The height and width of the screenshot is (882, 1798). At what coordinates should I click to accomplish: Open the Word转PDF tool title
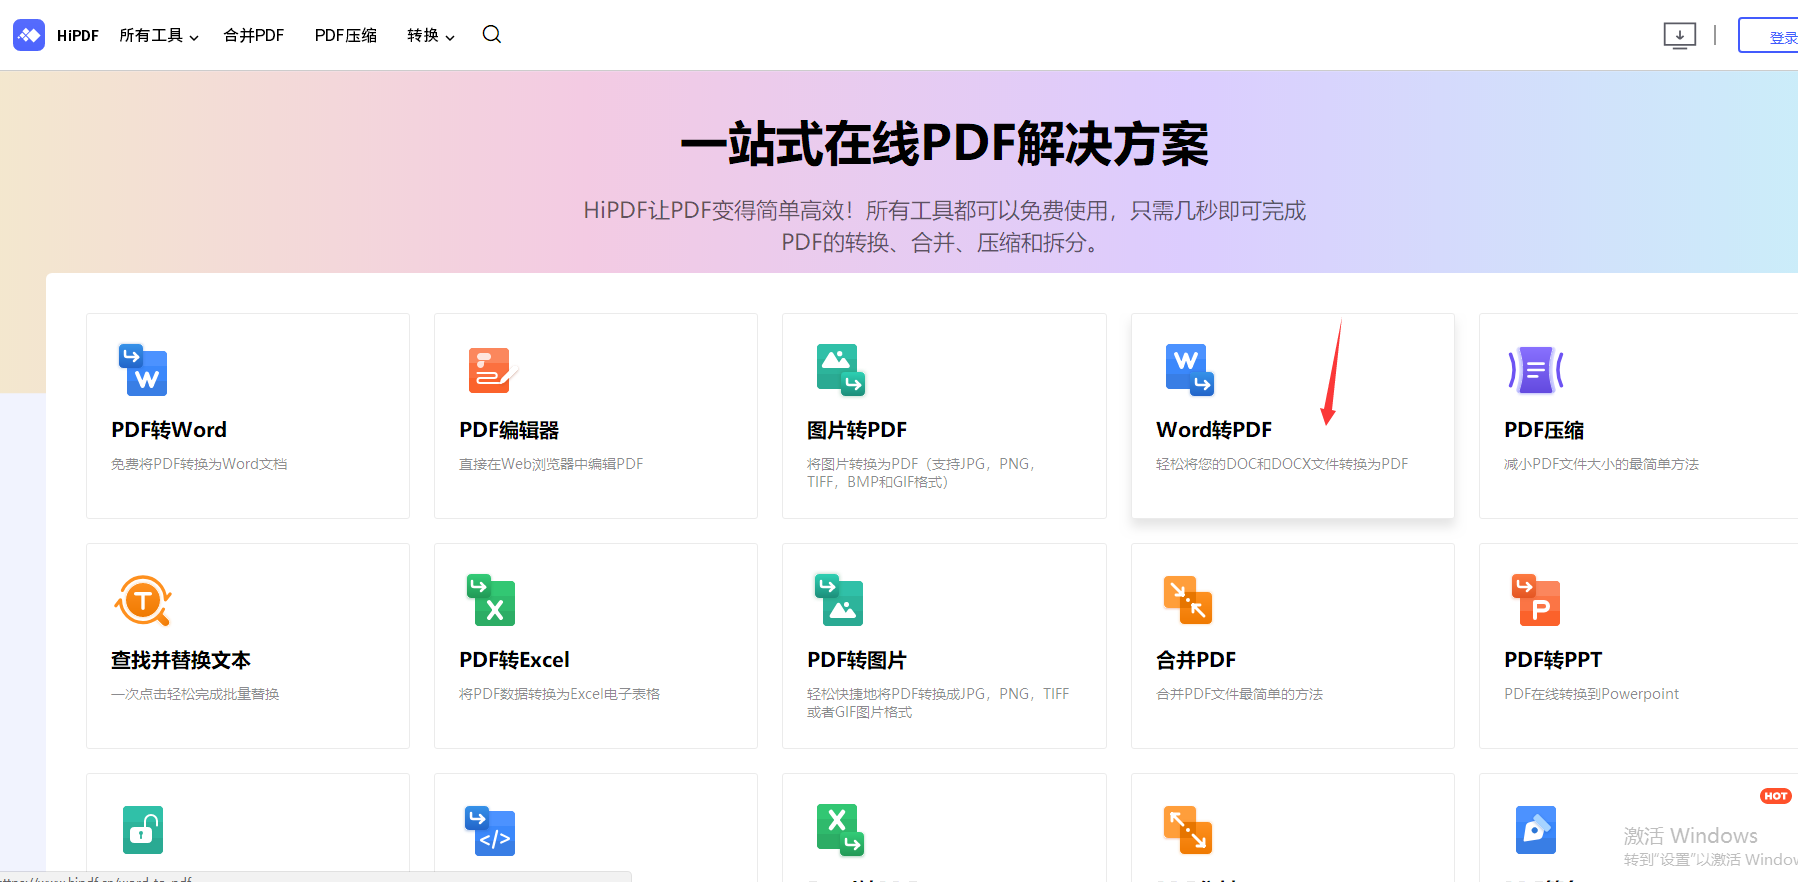(x=1214, y=430)
